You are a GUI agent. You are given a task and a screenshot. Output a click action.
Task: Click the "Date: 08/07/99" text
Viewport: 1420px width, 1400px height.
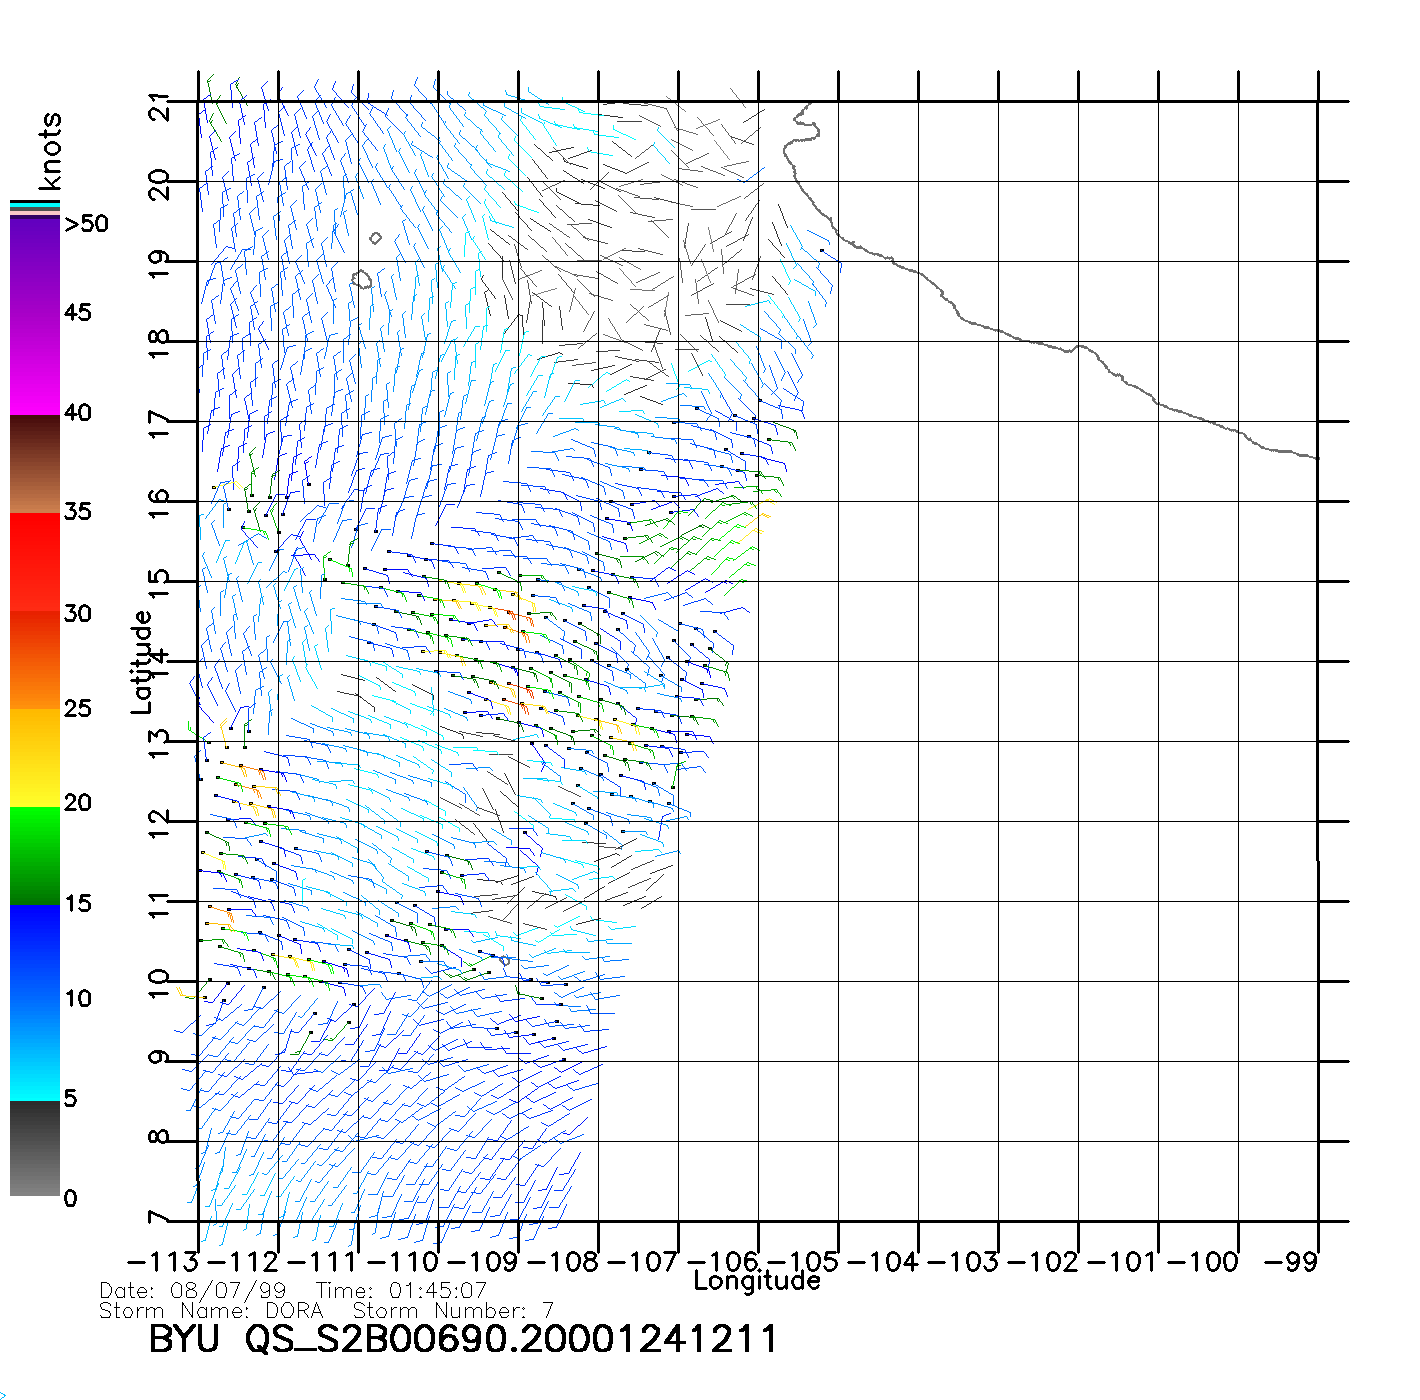click(193, 1291)
